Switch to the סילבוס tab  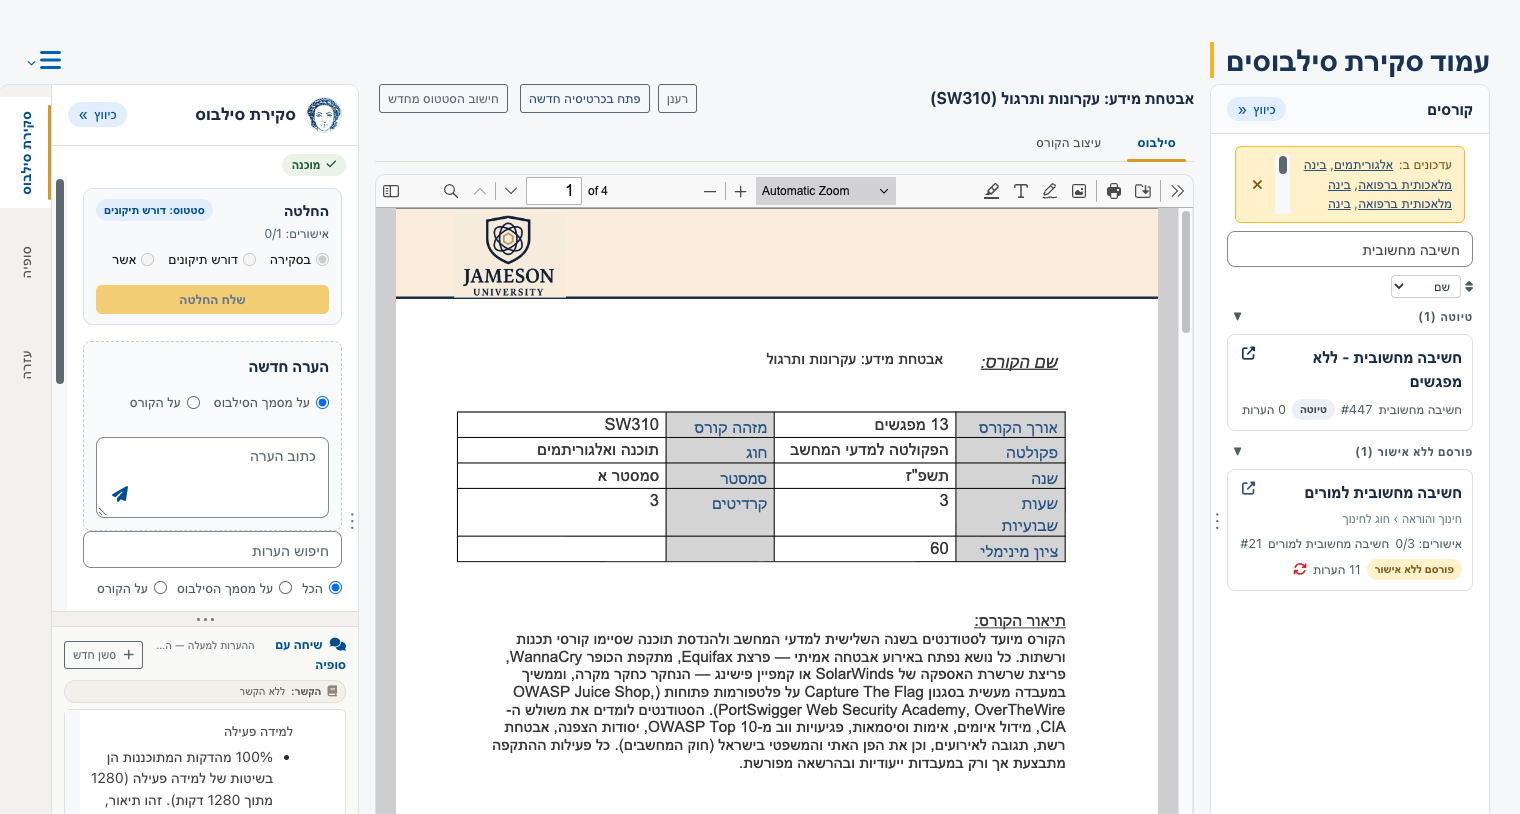(1156, 143)
